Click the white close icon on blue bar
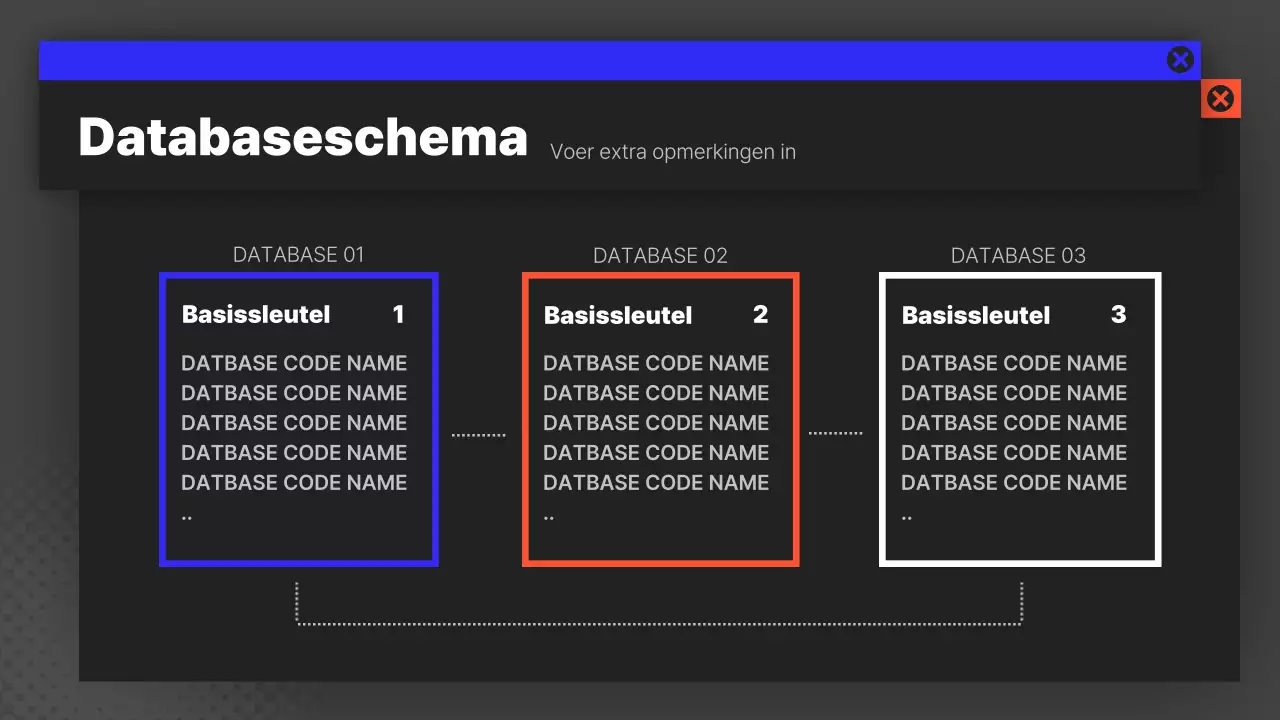Image resolution: width=1280 pixels, height=720 pixels. (x=1180, y=59)
